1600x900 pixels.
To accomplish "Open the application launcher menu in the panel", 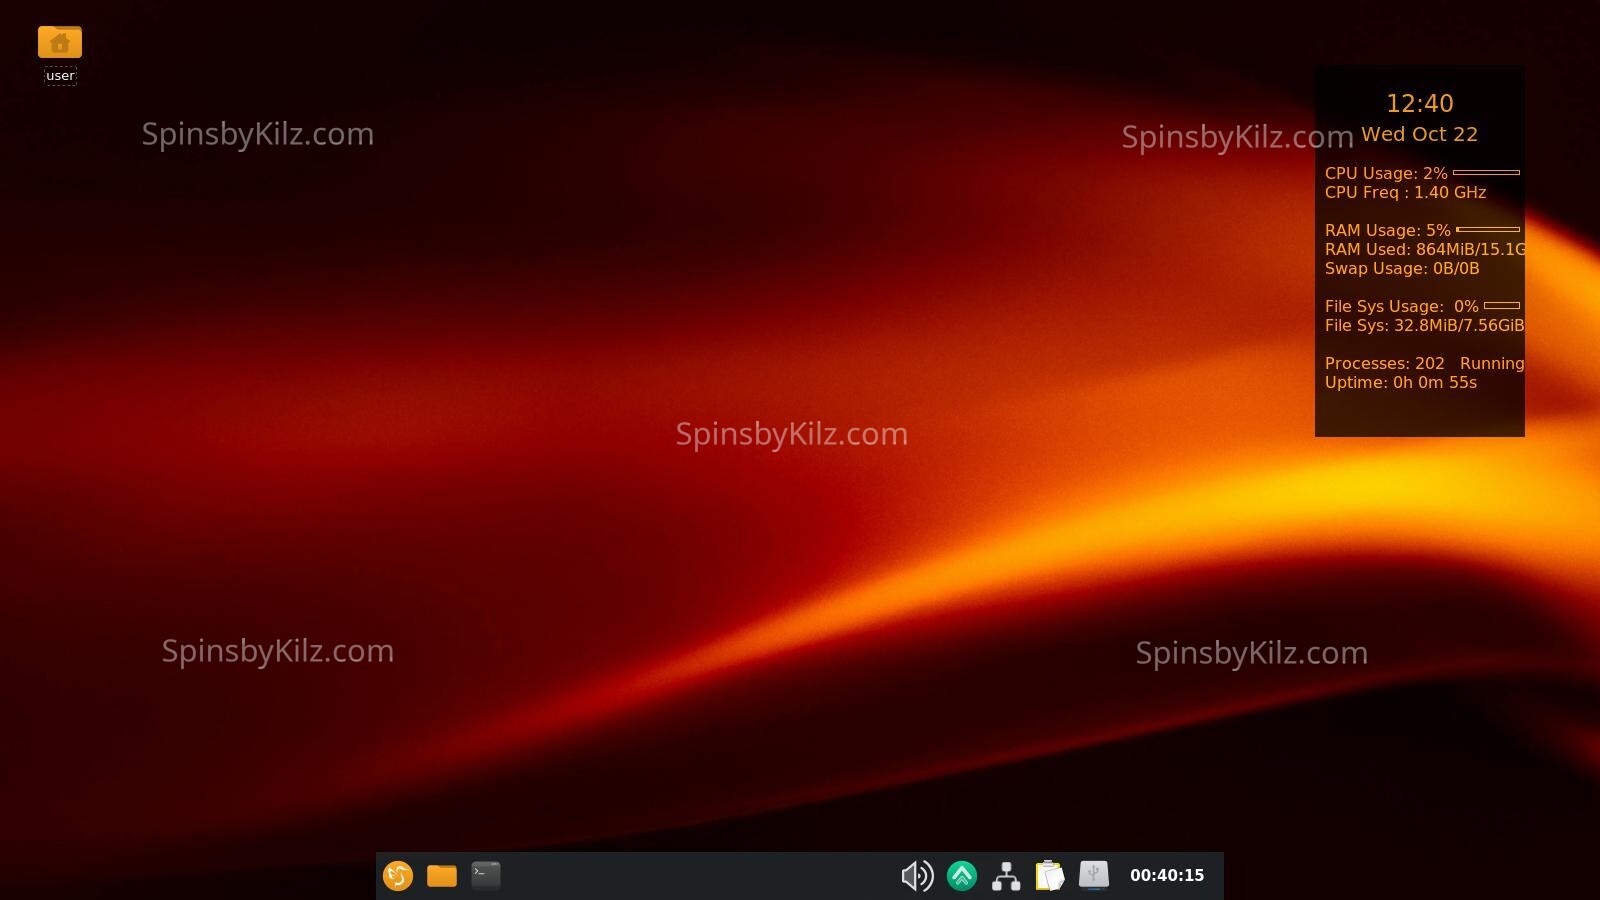I will (398, 876).
